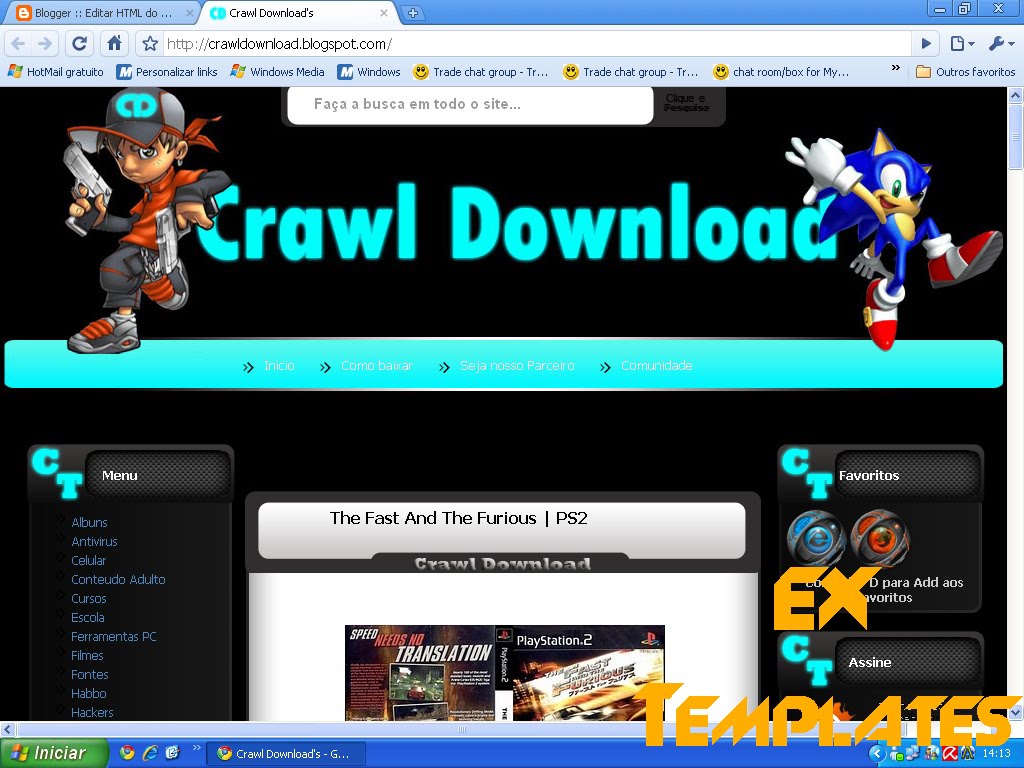Click the address bar URL field
Image resolution: width=1024 pixels, height=768 pixels.
coord(536,44)
